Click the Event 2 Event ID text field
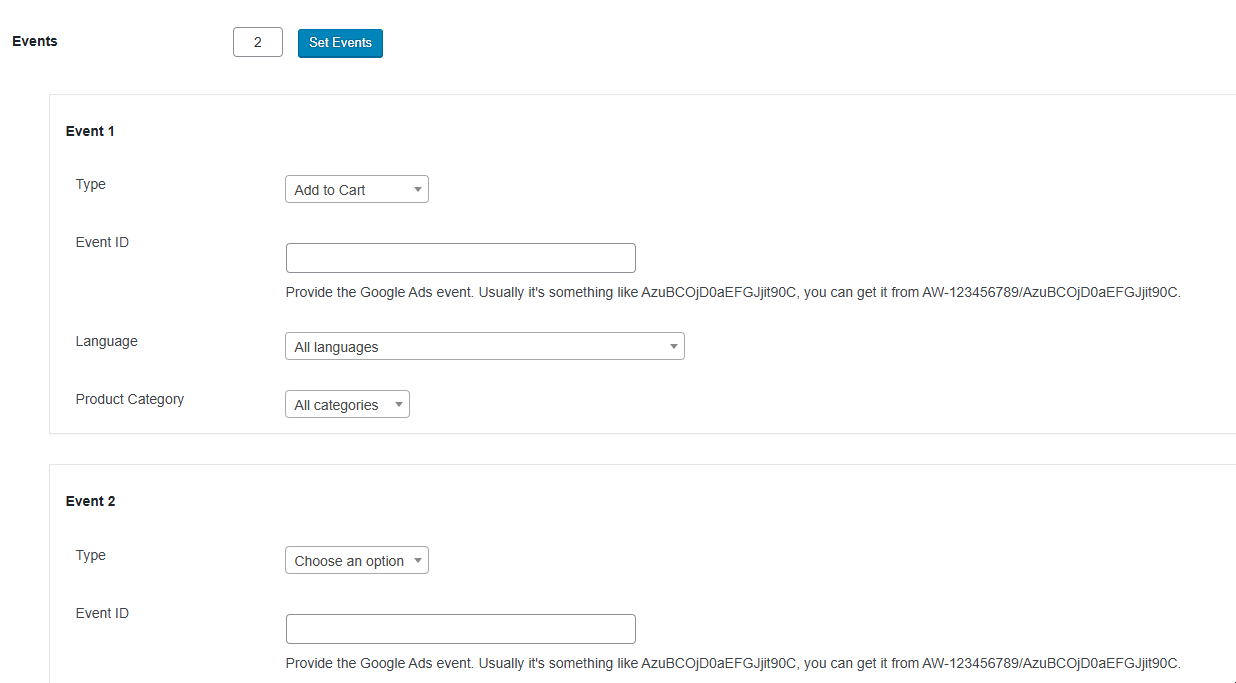 coord(460,629)
